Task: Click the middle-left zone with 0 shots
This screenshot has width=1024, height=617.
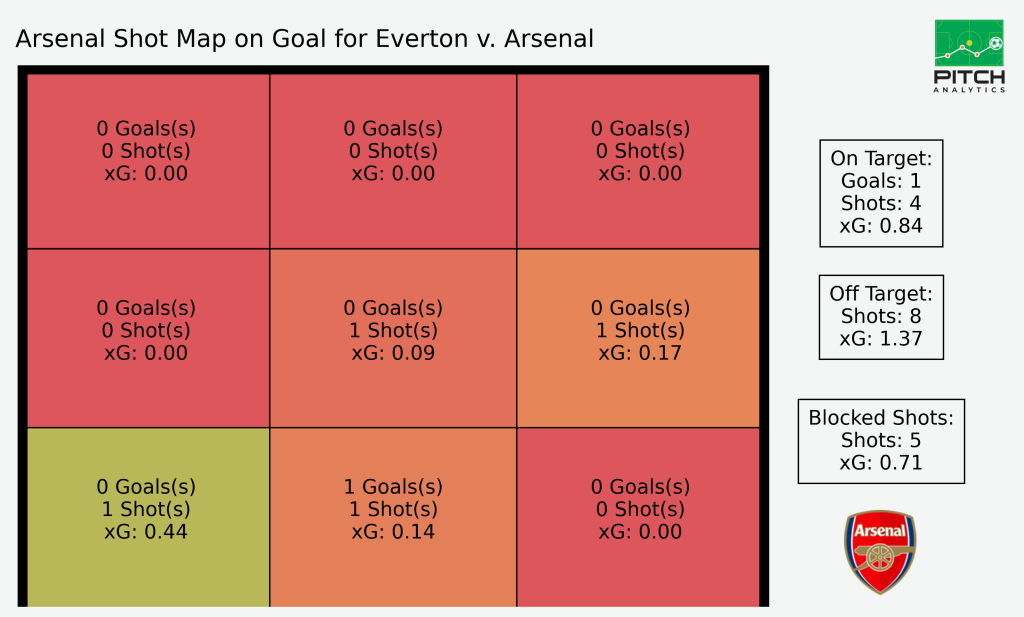Action: (148, 338)
